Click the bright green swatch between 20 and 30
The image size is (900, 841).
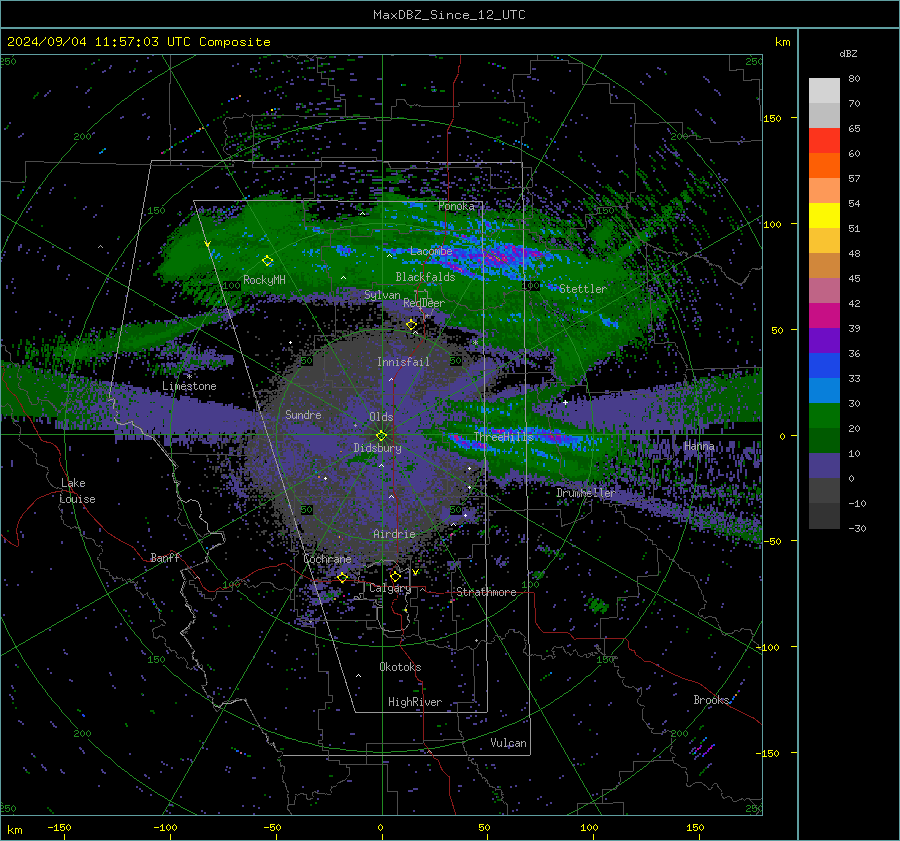click(824, 416)
